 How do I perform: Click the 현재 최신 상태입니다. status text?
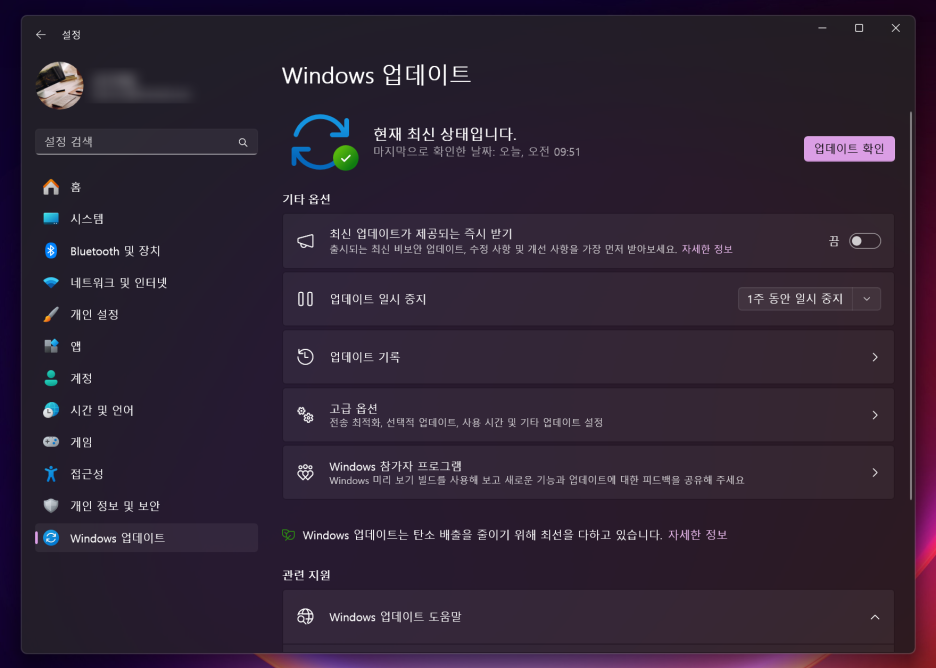[445, 134]
